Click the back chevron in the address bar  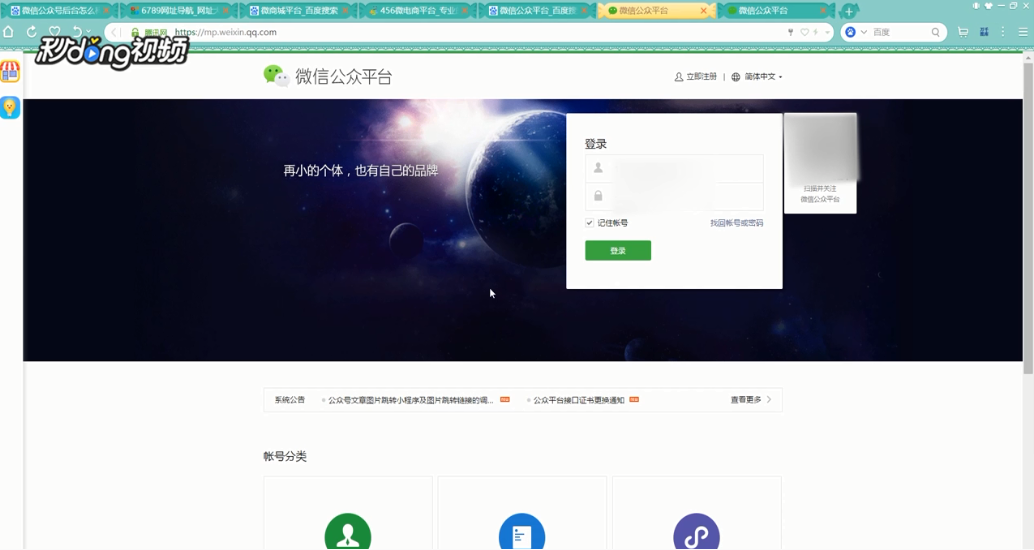115,32
